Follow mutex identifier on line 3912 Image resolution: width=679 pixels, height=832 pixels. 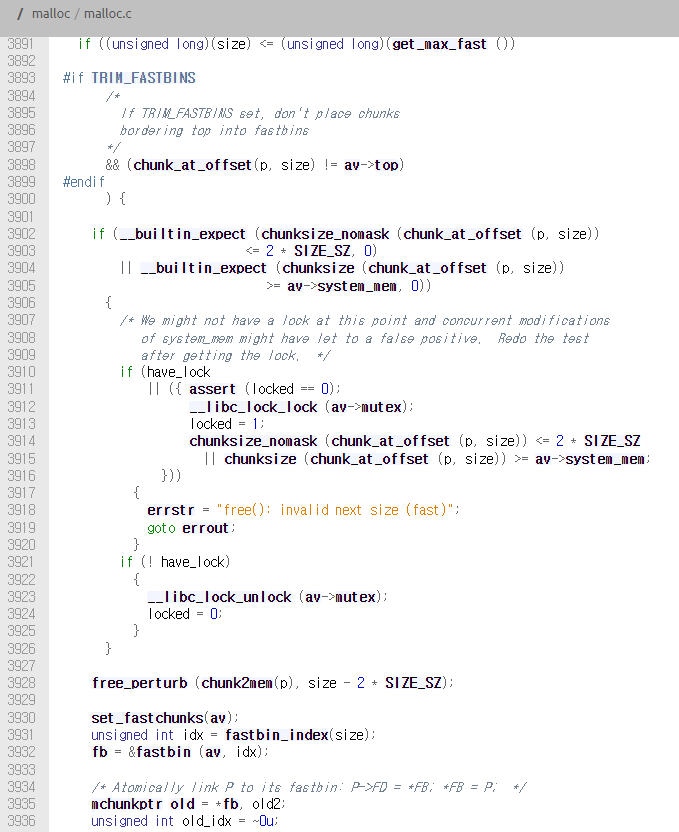(381, 407)
